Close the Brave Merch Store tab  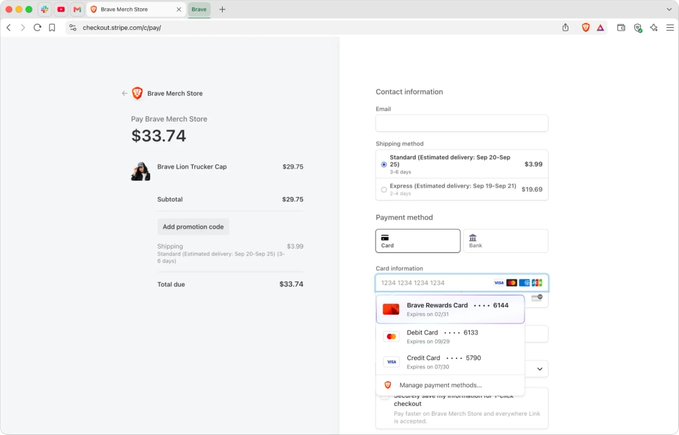(178, 9)
